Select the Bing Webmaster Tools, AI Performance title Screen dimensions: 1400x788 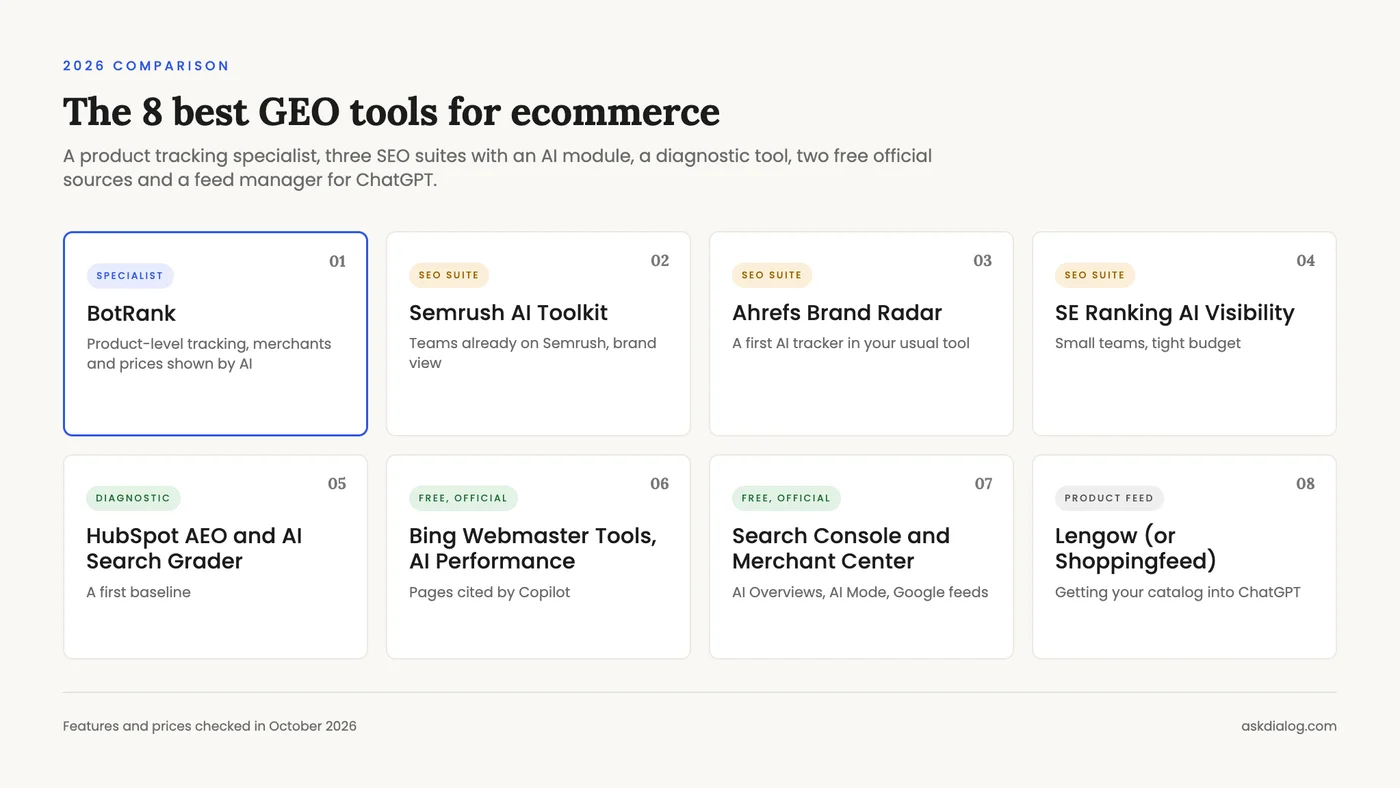532,548
